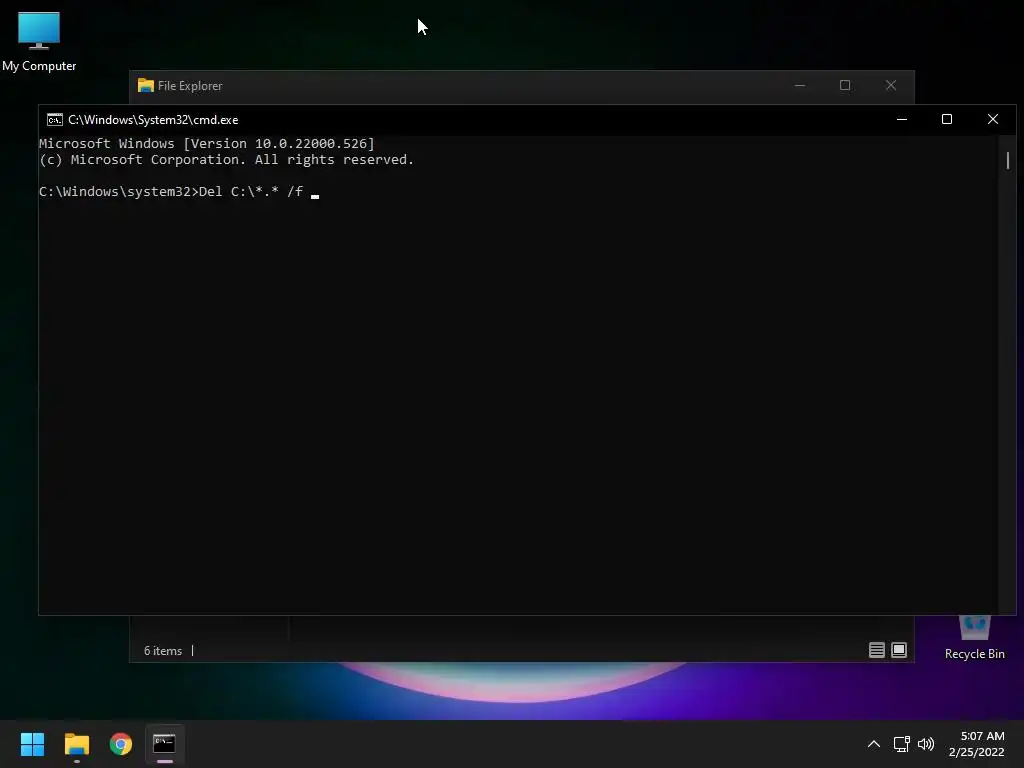Viewport: 1024px width, 768px height.
Task: Click the cmd.exe window title text
Action: (x=153, y=120)
